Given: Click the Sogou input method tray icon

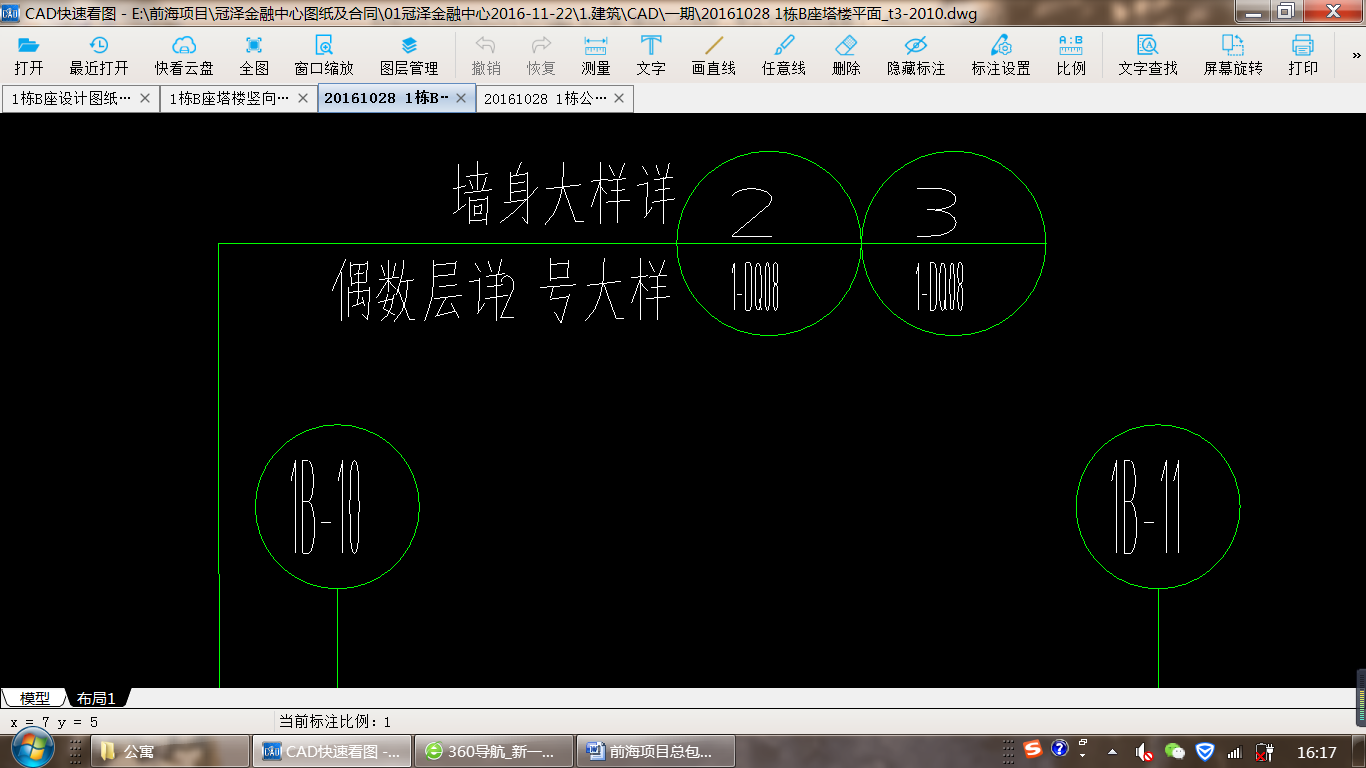Looking at the screenshot, I should 1033,749.
